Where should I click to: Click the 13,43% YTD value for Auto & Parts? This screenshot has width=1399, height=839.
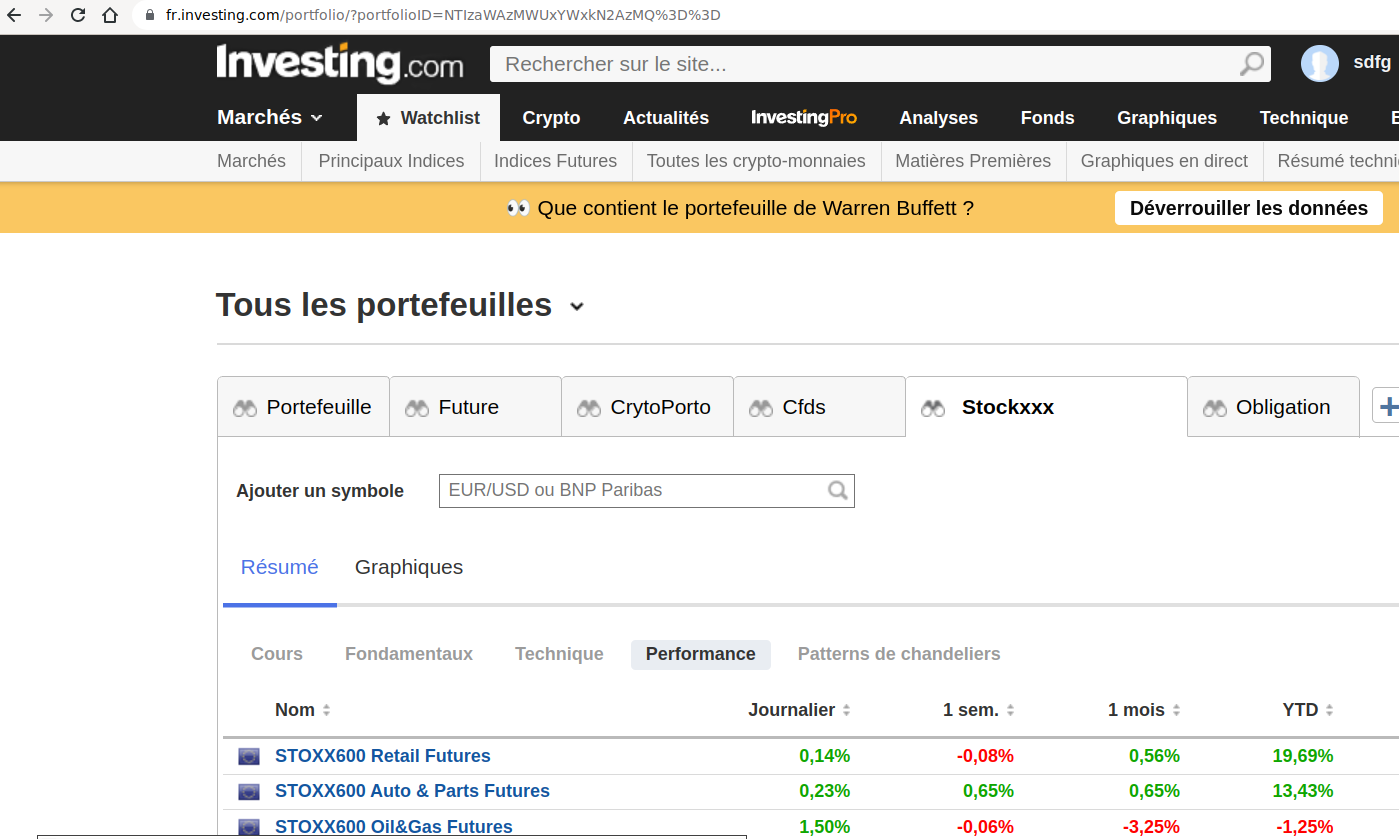tap(1303, 791)
